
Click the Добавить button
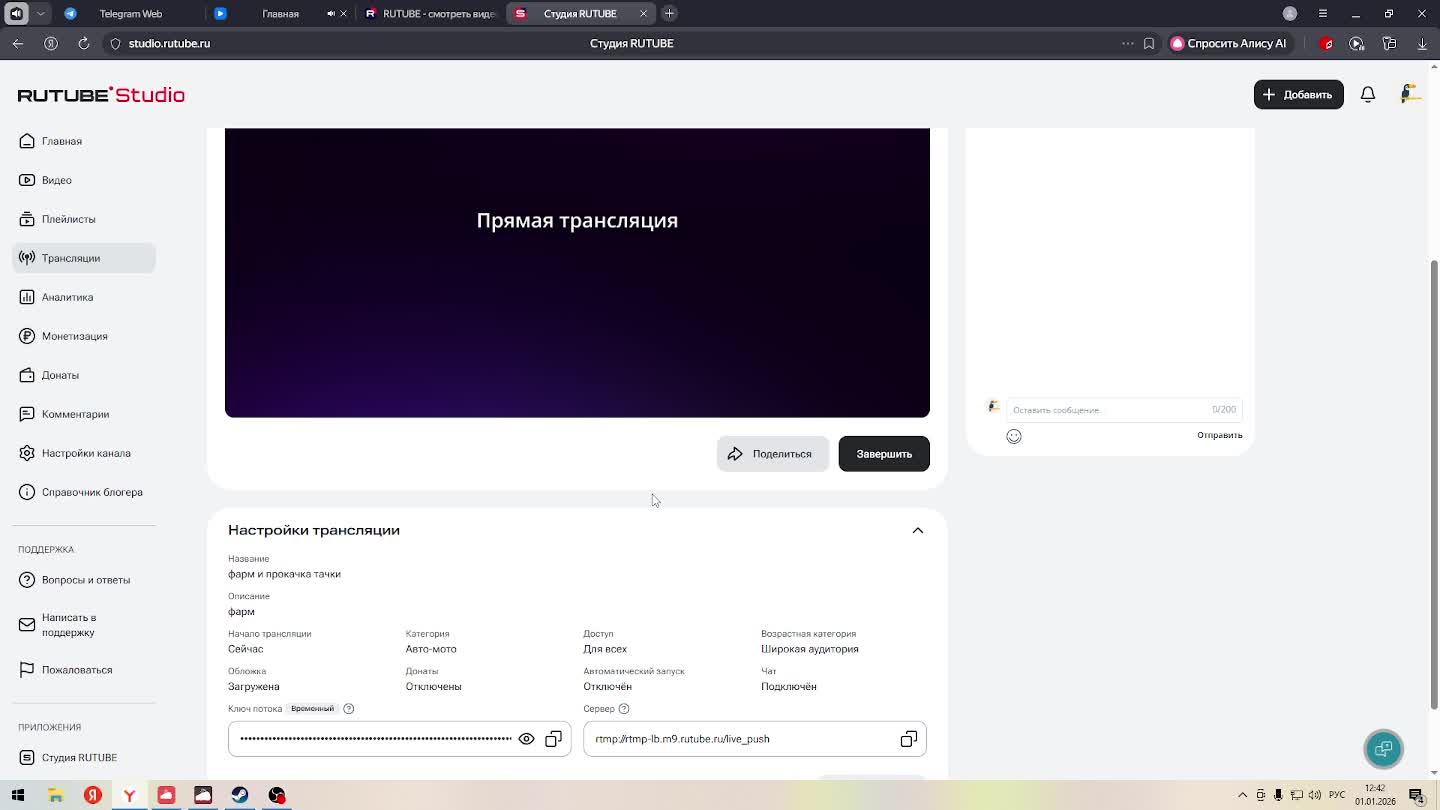pyautogui.click(x=1298, y=94)
